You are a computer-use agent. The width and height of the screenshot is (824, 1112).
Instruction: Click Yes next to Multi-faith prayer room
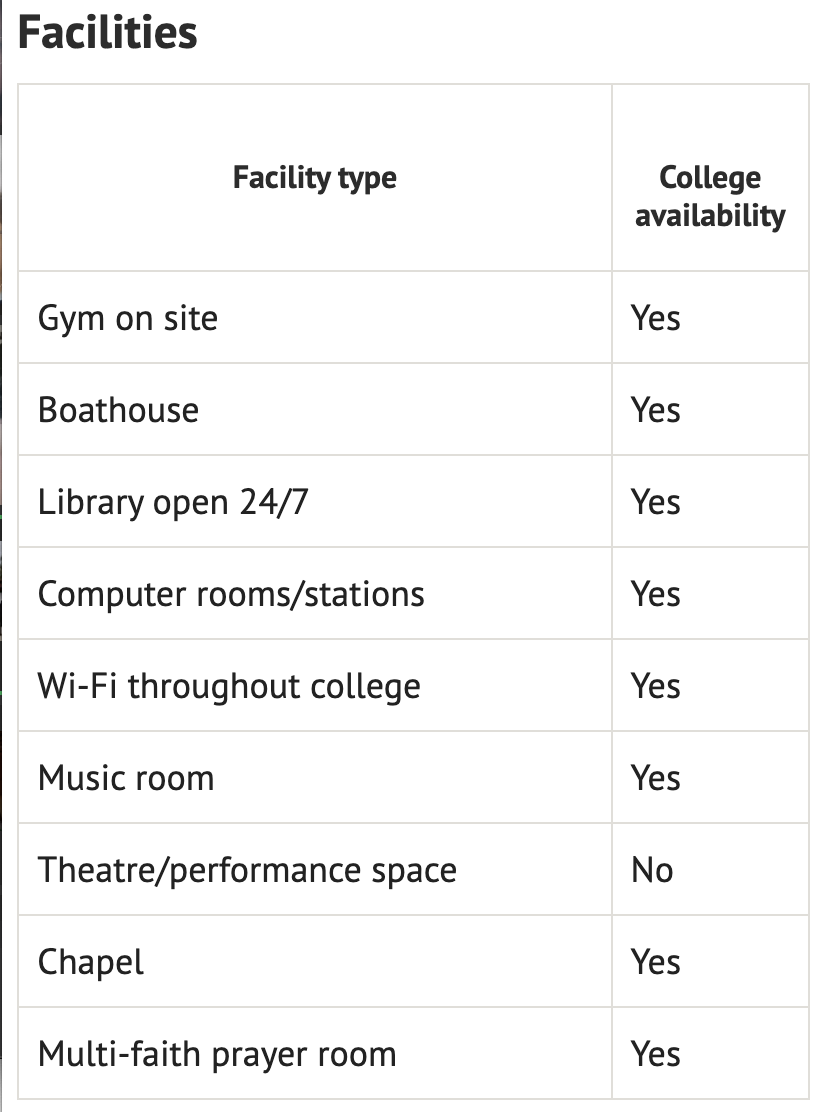point(656,1055)
